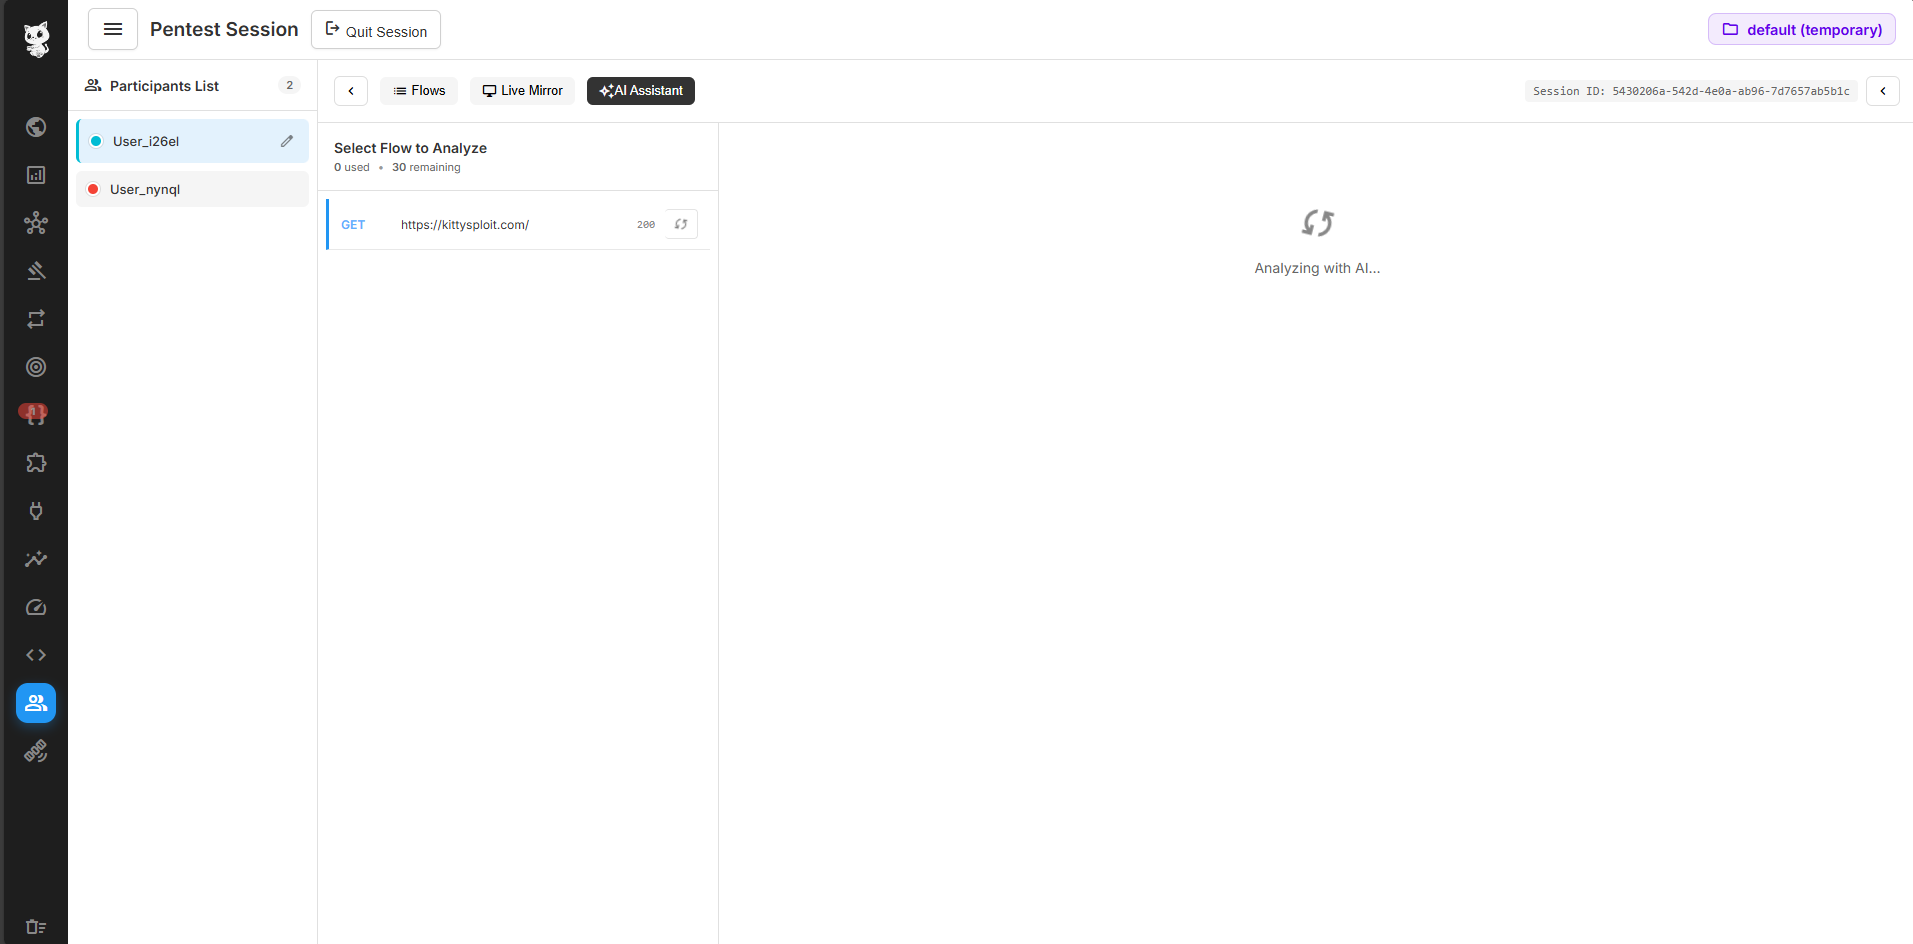Open the Flows list view
This screenshot has height=944, width=1913.
click(x=418, y=90)
